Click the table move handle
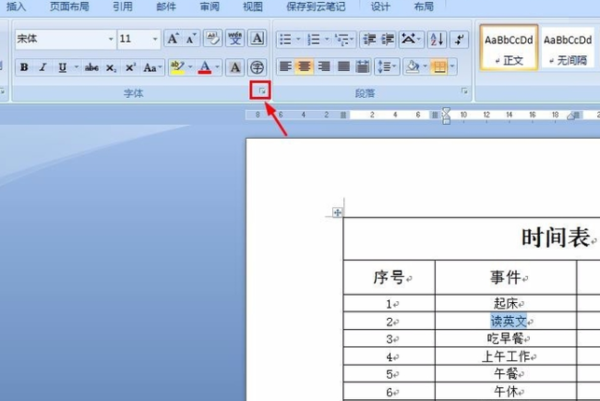This screenshot has height=401, width=600. (x=337, y=212)
